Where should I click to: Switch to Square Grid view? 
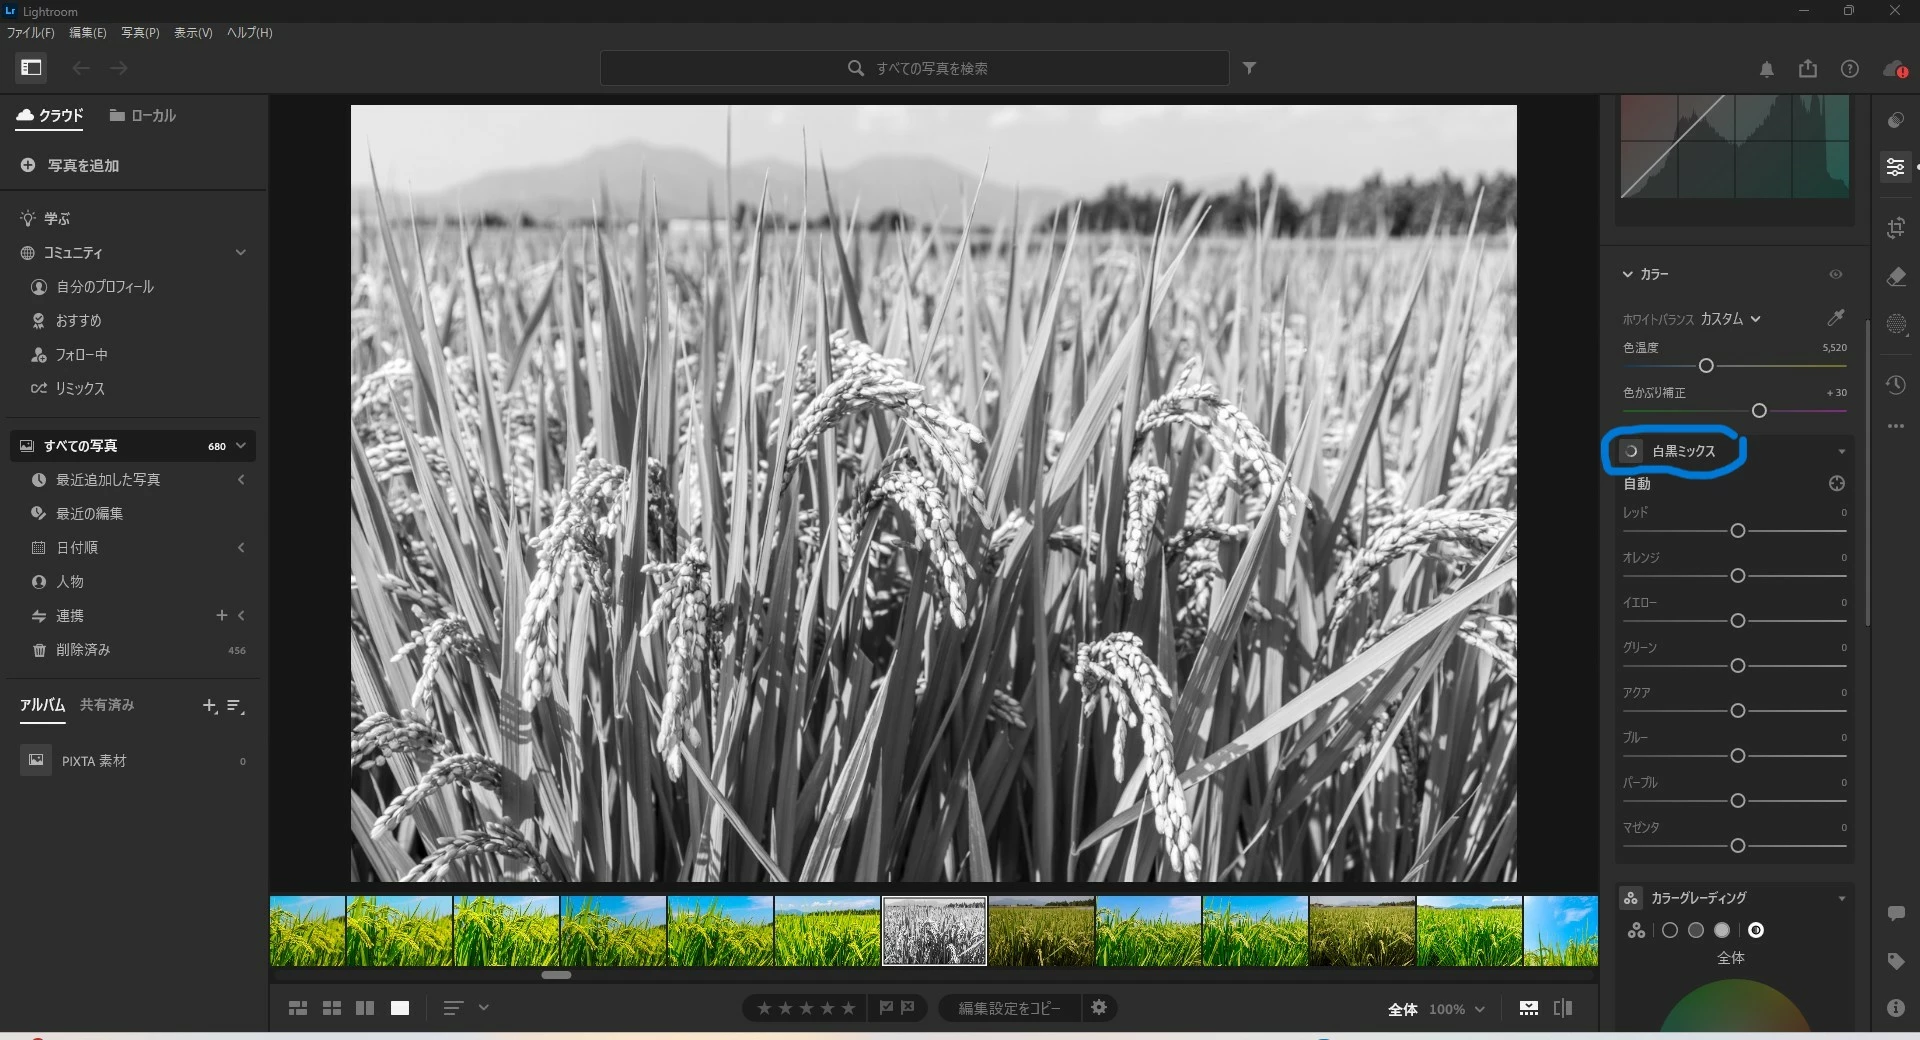tap(332, 1008)
